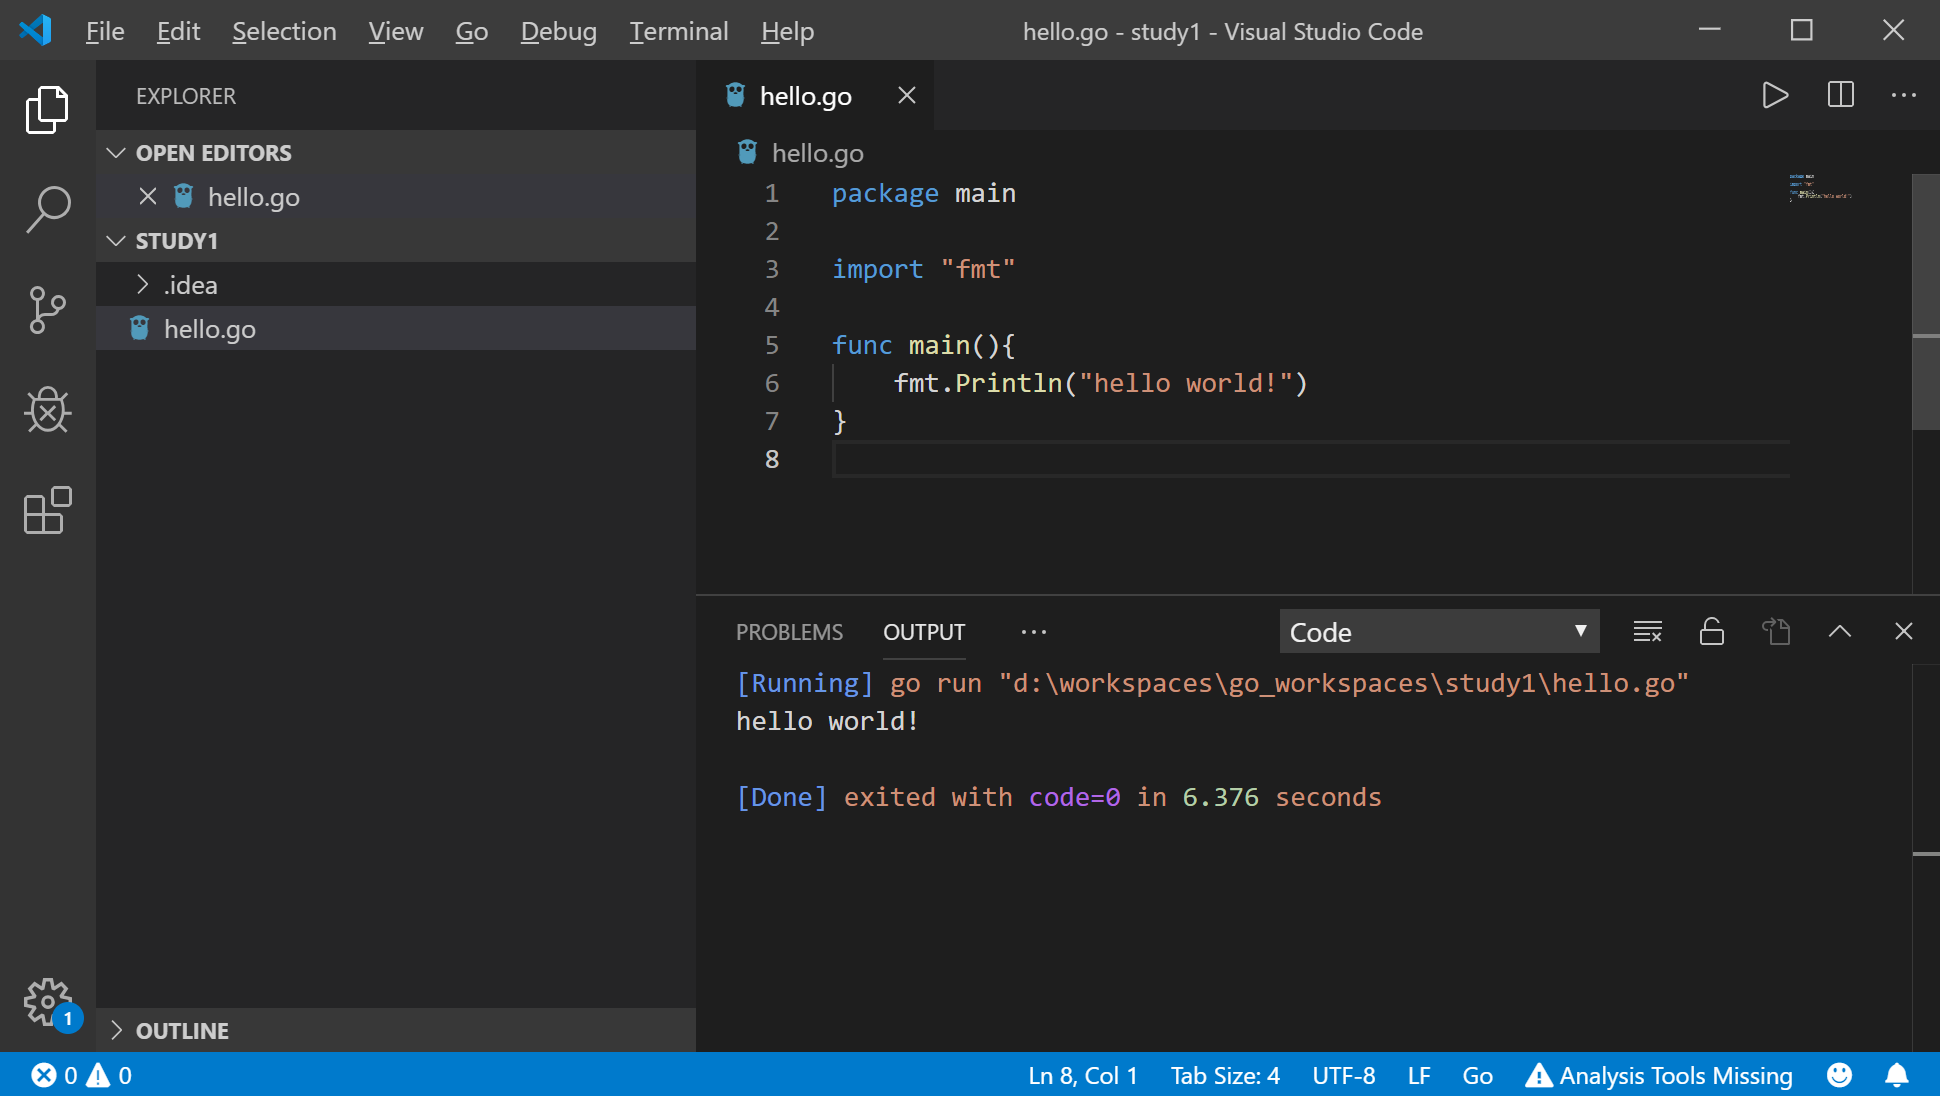Maximize the output panel with chevron
The height and width of the screenshot is (1096, 1940).
pos(1839,632)
